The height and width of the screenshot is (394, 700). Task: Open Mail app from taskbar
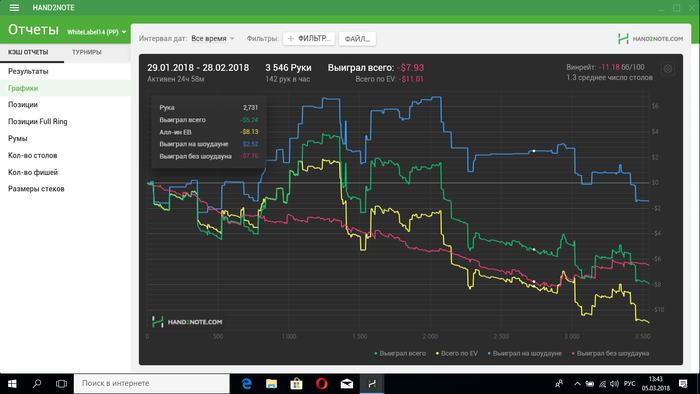coord(347,384)
